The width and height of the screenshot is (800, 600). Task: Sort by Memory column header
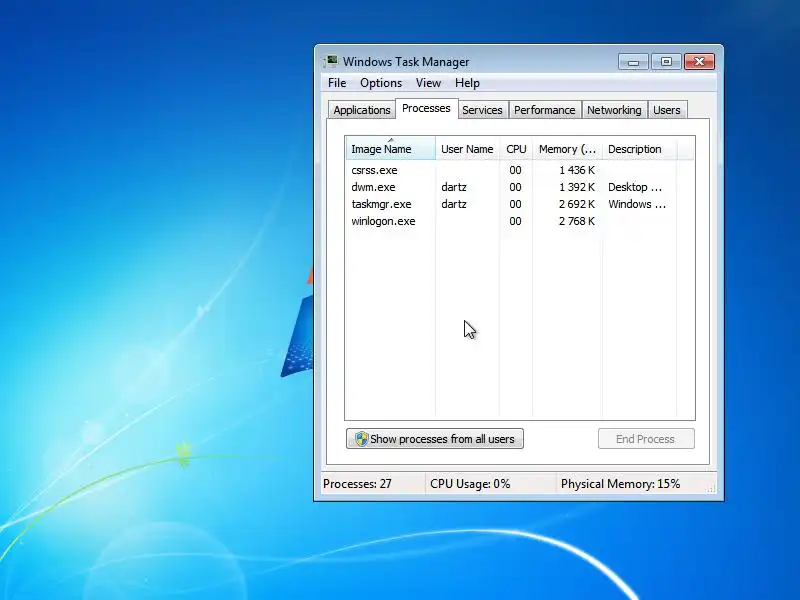pos(567,148)
